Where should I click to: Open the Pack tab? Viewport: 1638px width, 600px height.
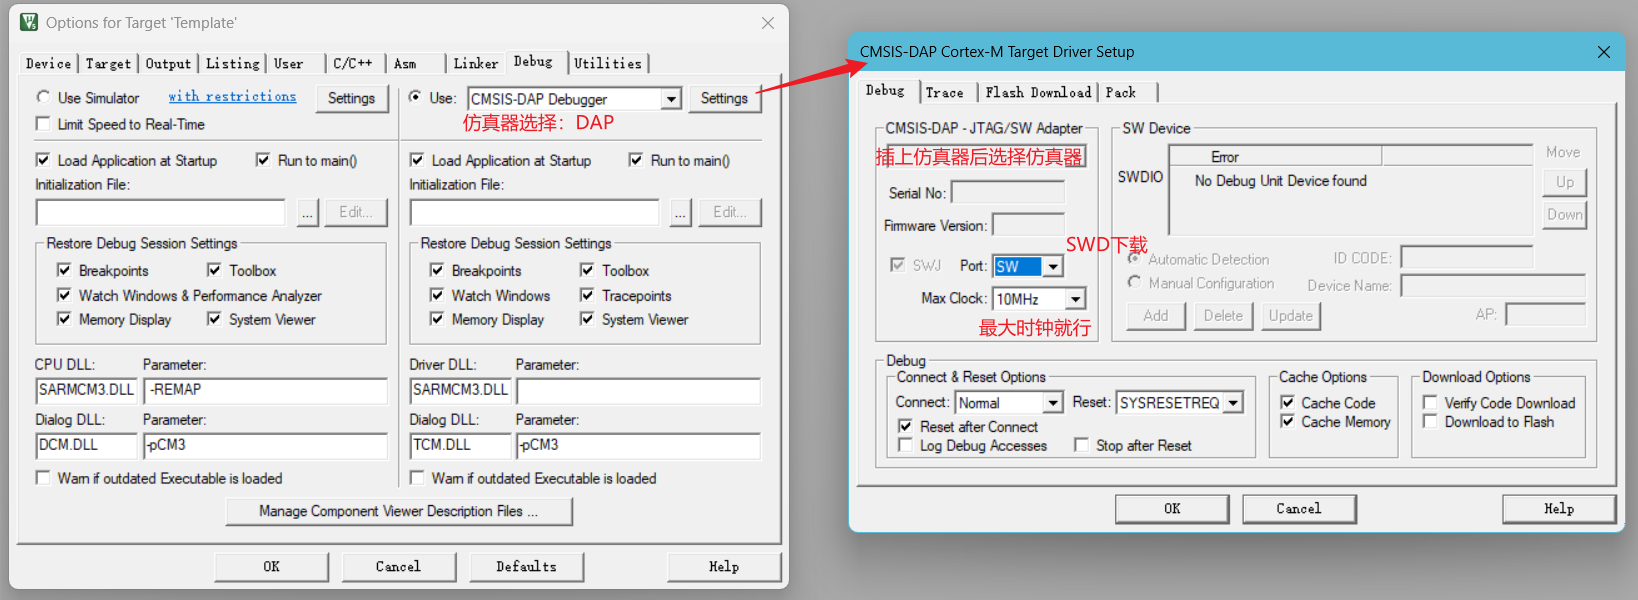click(1121, 92)
